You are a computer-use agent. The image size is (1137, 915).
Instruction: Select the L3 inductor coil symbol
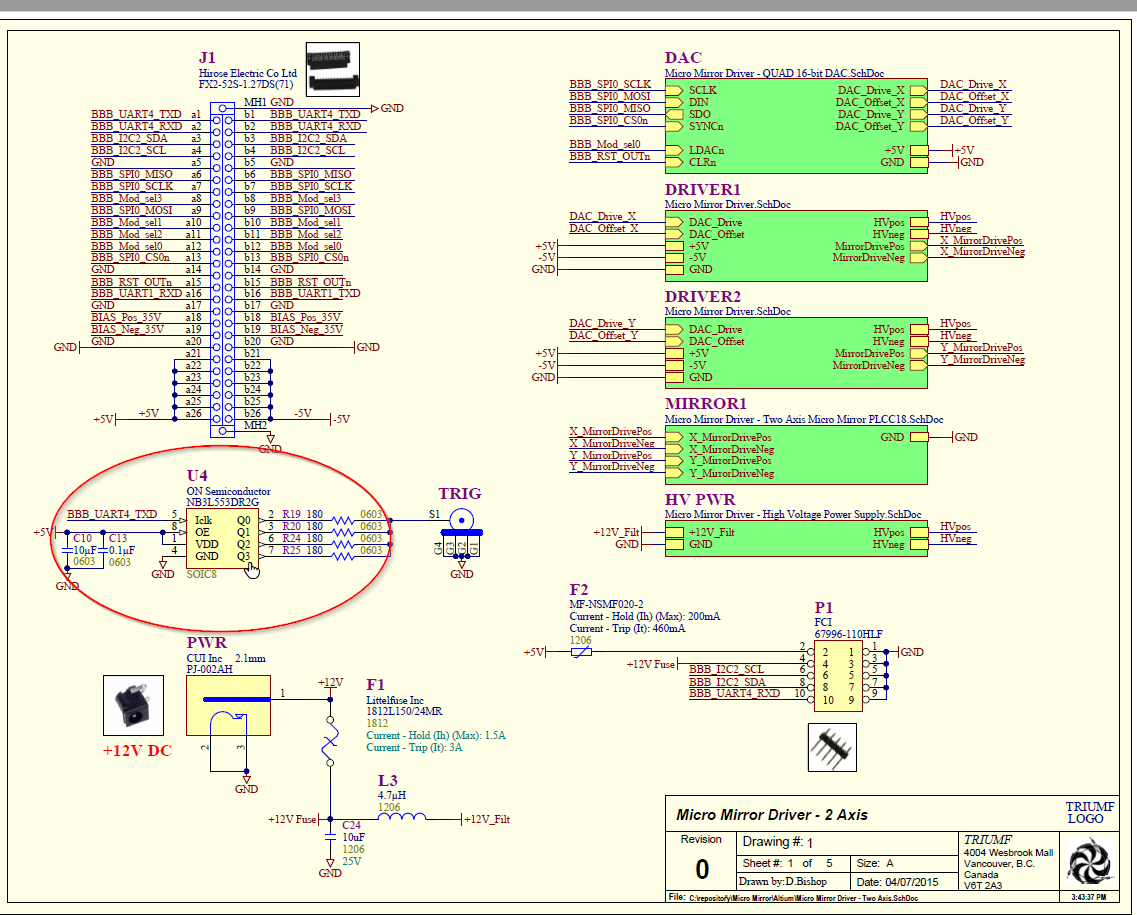[x=402, y=816]
